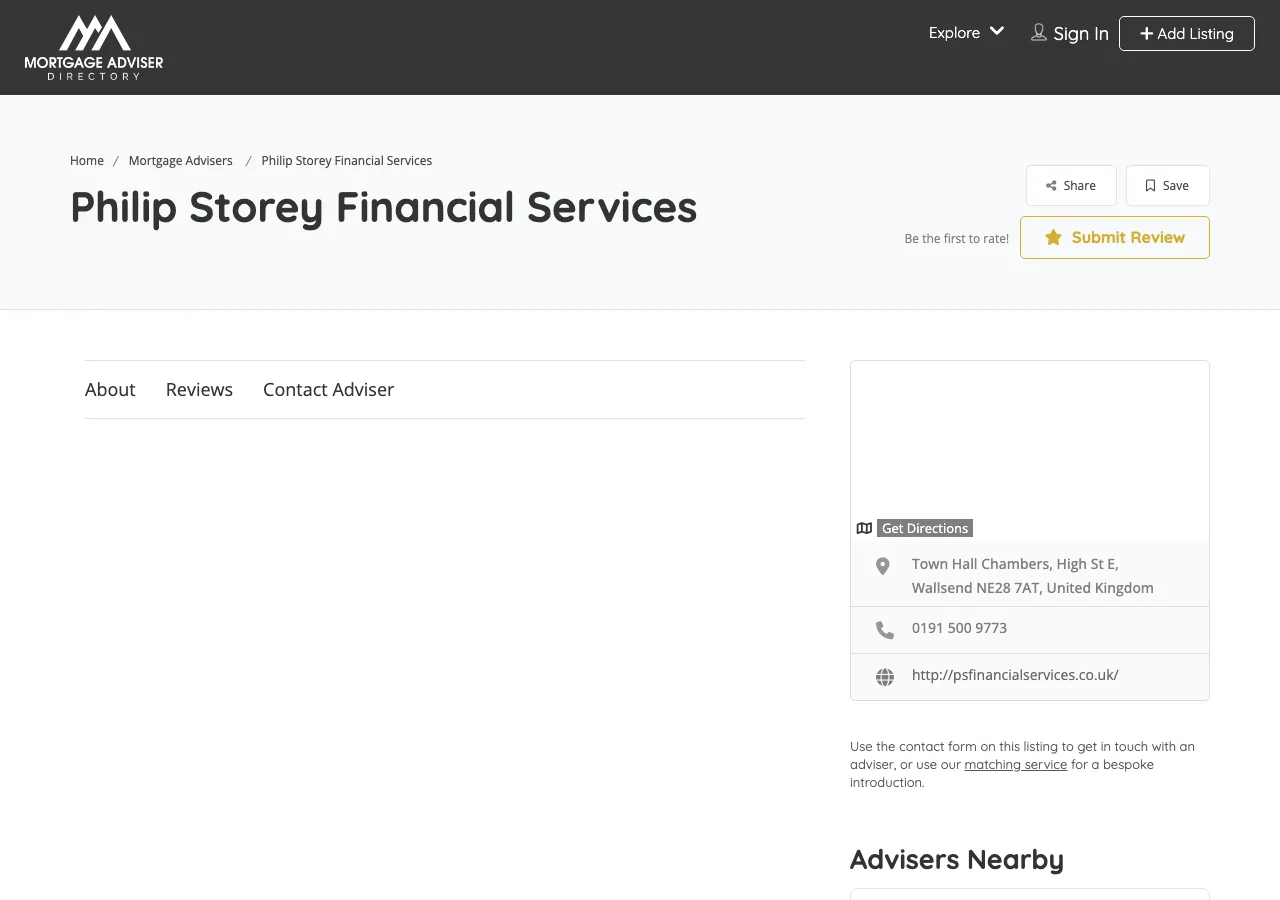Image resolution: width=1280 pixels, height=900 pixels.
Task: Open the matching service link
Action: 1015,764
